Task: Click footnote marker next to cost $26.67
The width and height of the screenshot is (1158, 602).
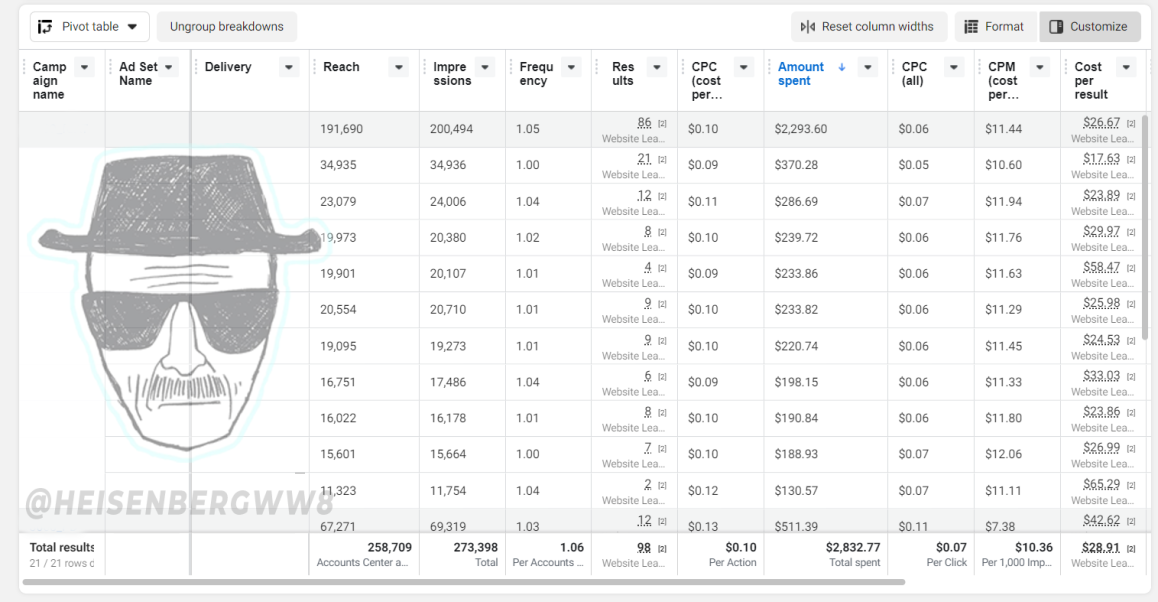Action: pyautogui.click(x=1131, y=123)
